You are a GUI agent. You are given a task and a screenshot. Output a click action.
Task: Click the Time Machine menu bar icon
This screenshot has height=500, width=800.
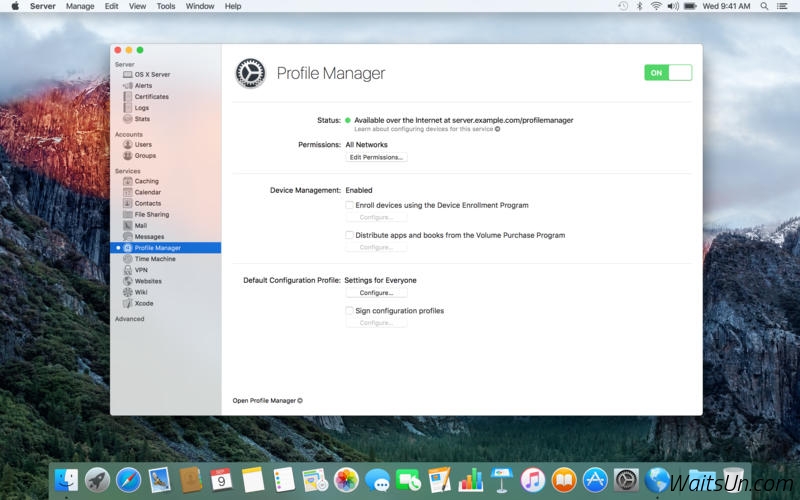[x=623, y=6]
